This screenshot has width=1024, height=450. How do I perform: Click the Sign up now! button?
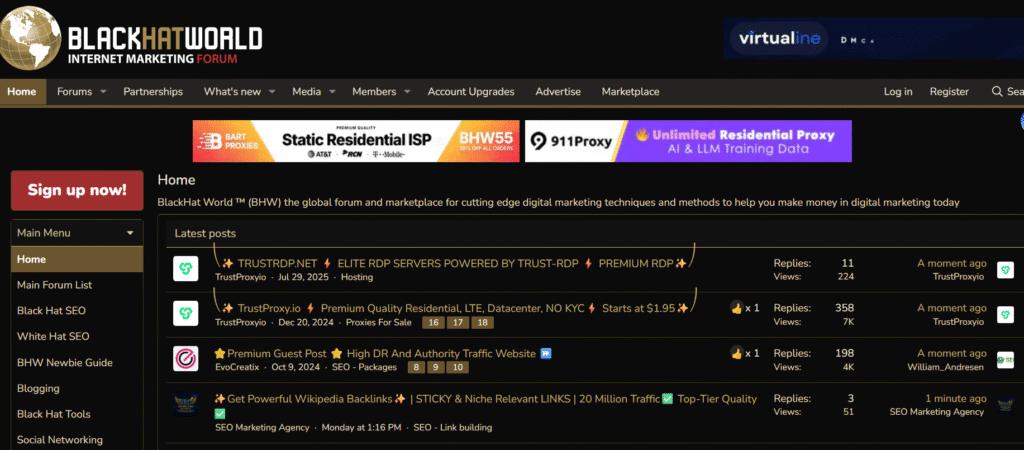pyautogui.click(x=77, y=190)
